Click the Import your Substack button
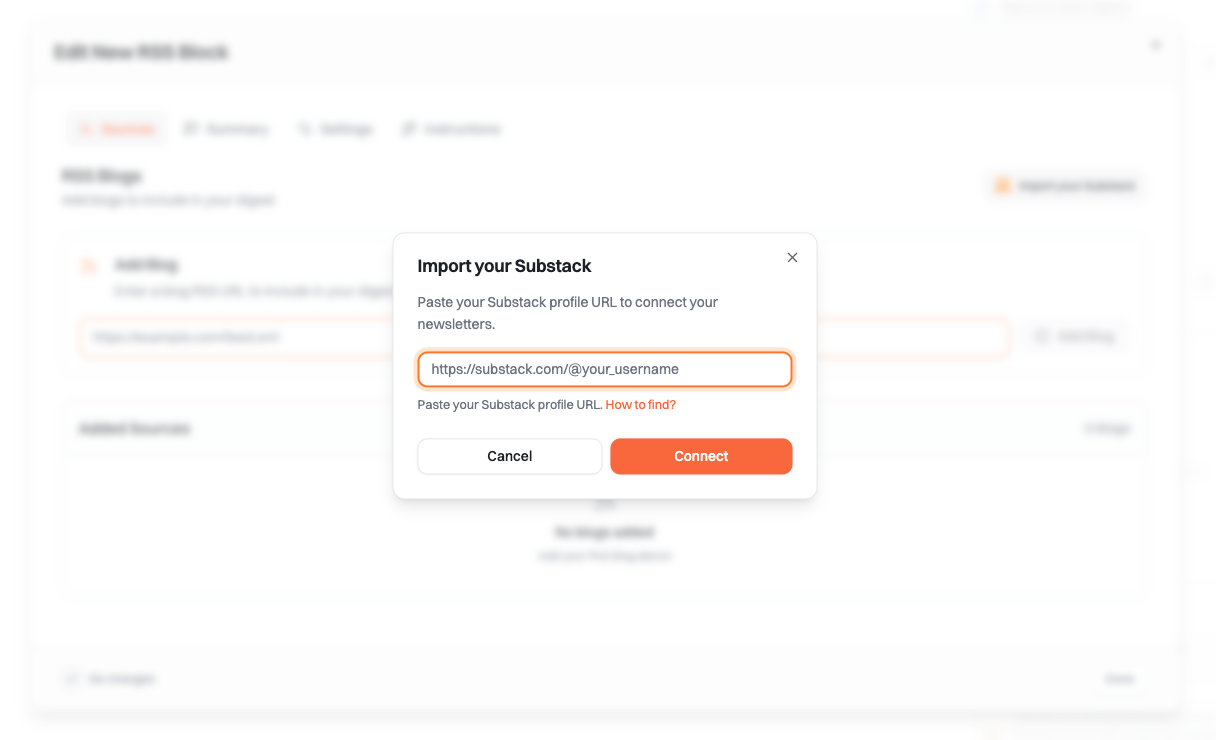 point(1065,186)
